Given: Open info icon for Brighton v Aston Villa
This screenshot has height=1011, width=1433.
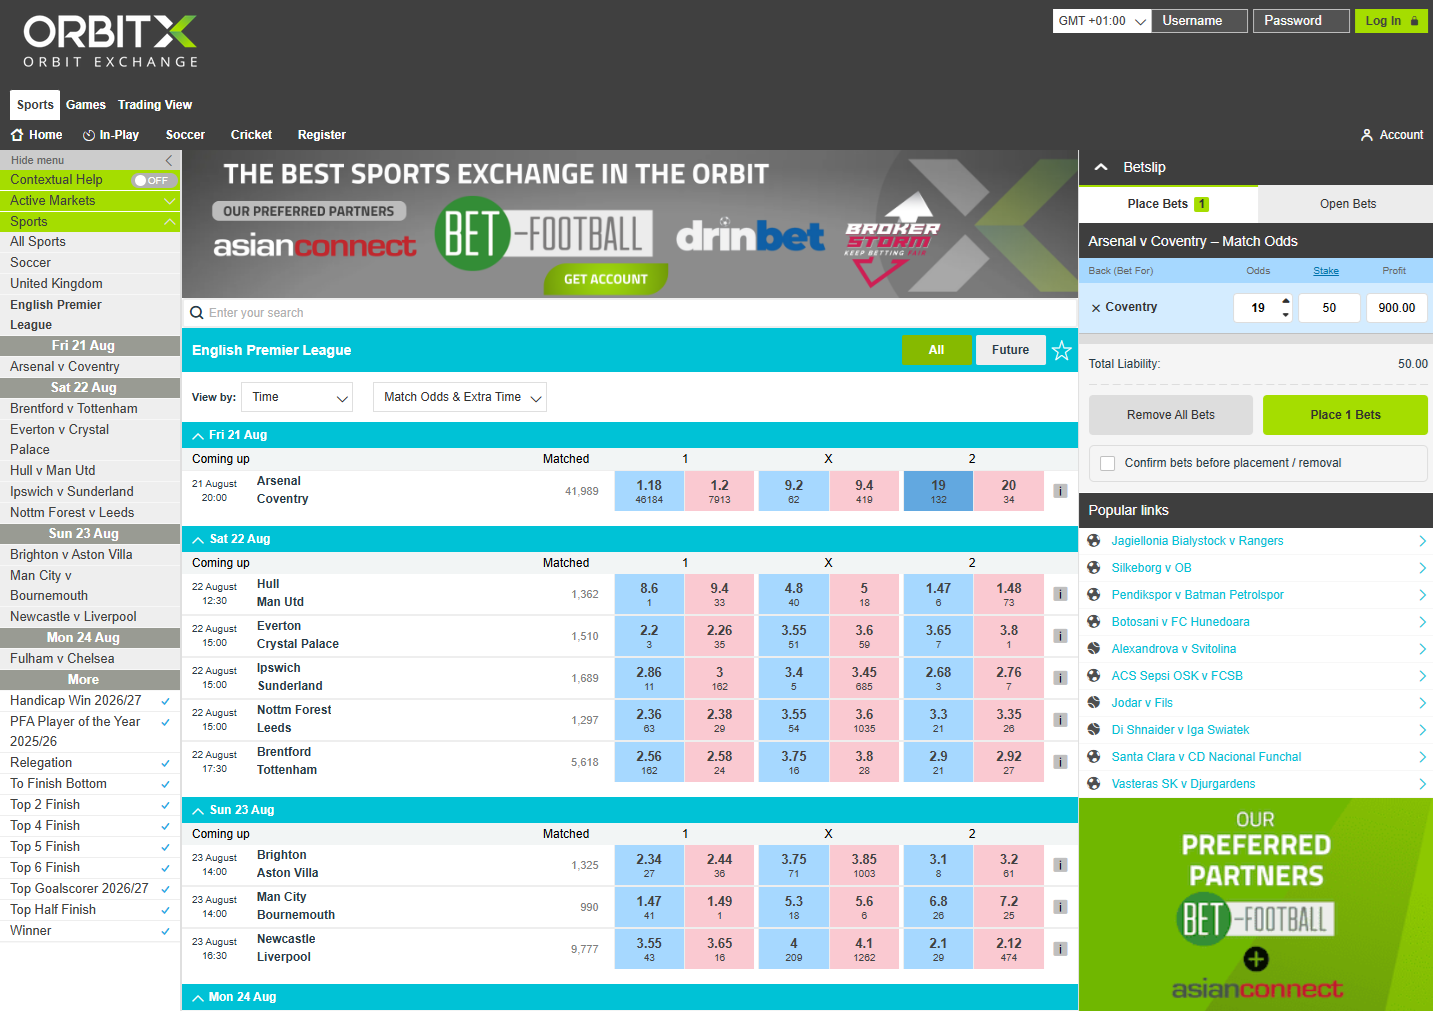Looking at the screenshot, I should pyautogui.click(x=1060, y=865).
